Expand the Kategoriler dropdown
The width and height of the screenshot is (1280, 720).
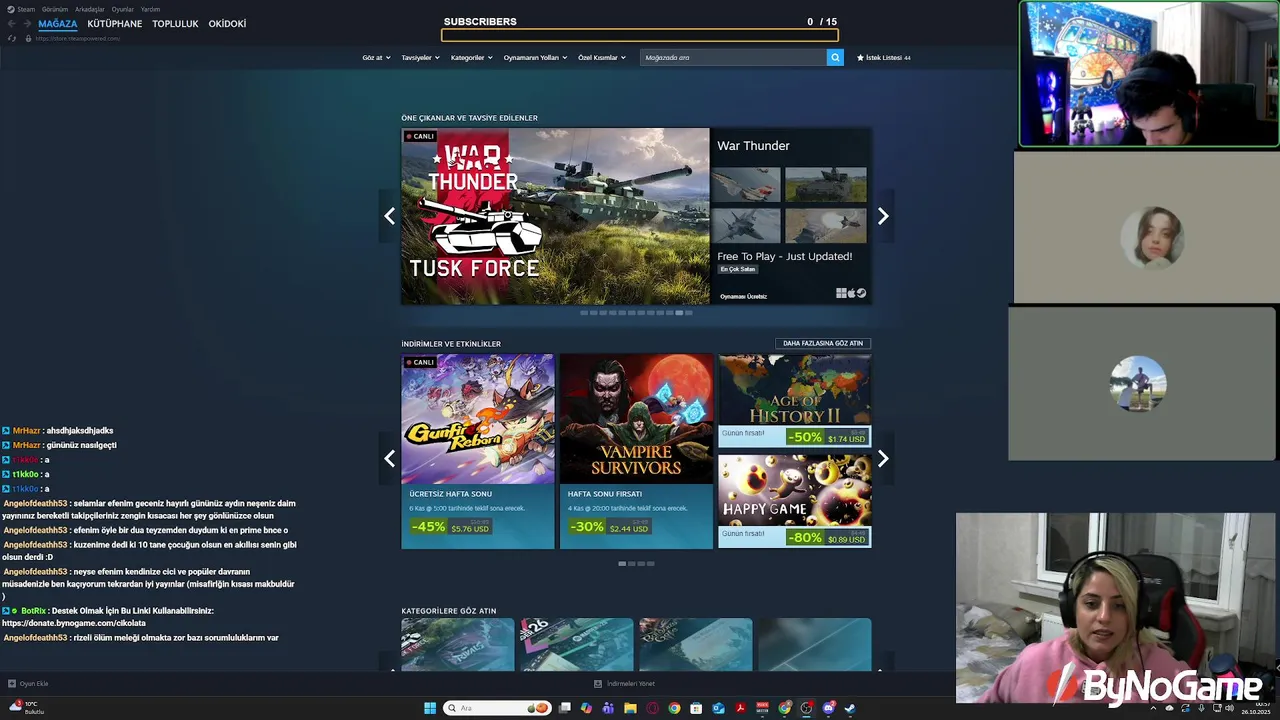coord(472,57)
